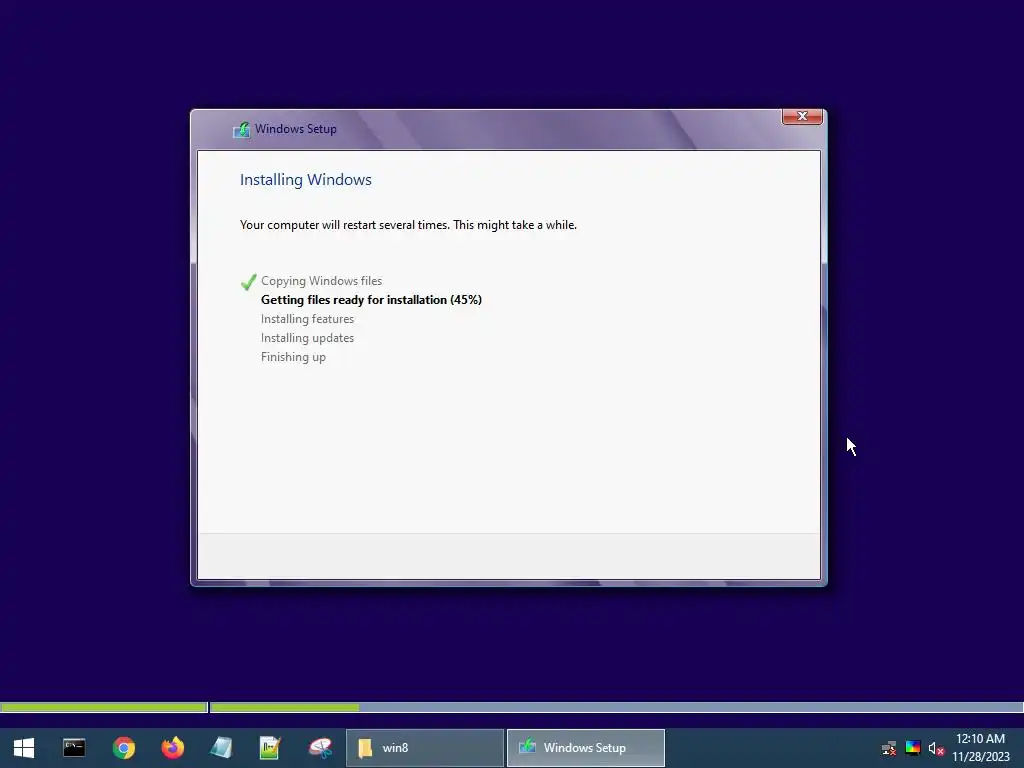This screenshot has width=1024, height=768.
Task: Select the 'Installing updates' step text
Action: [307, 338]
